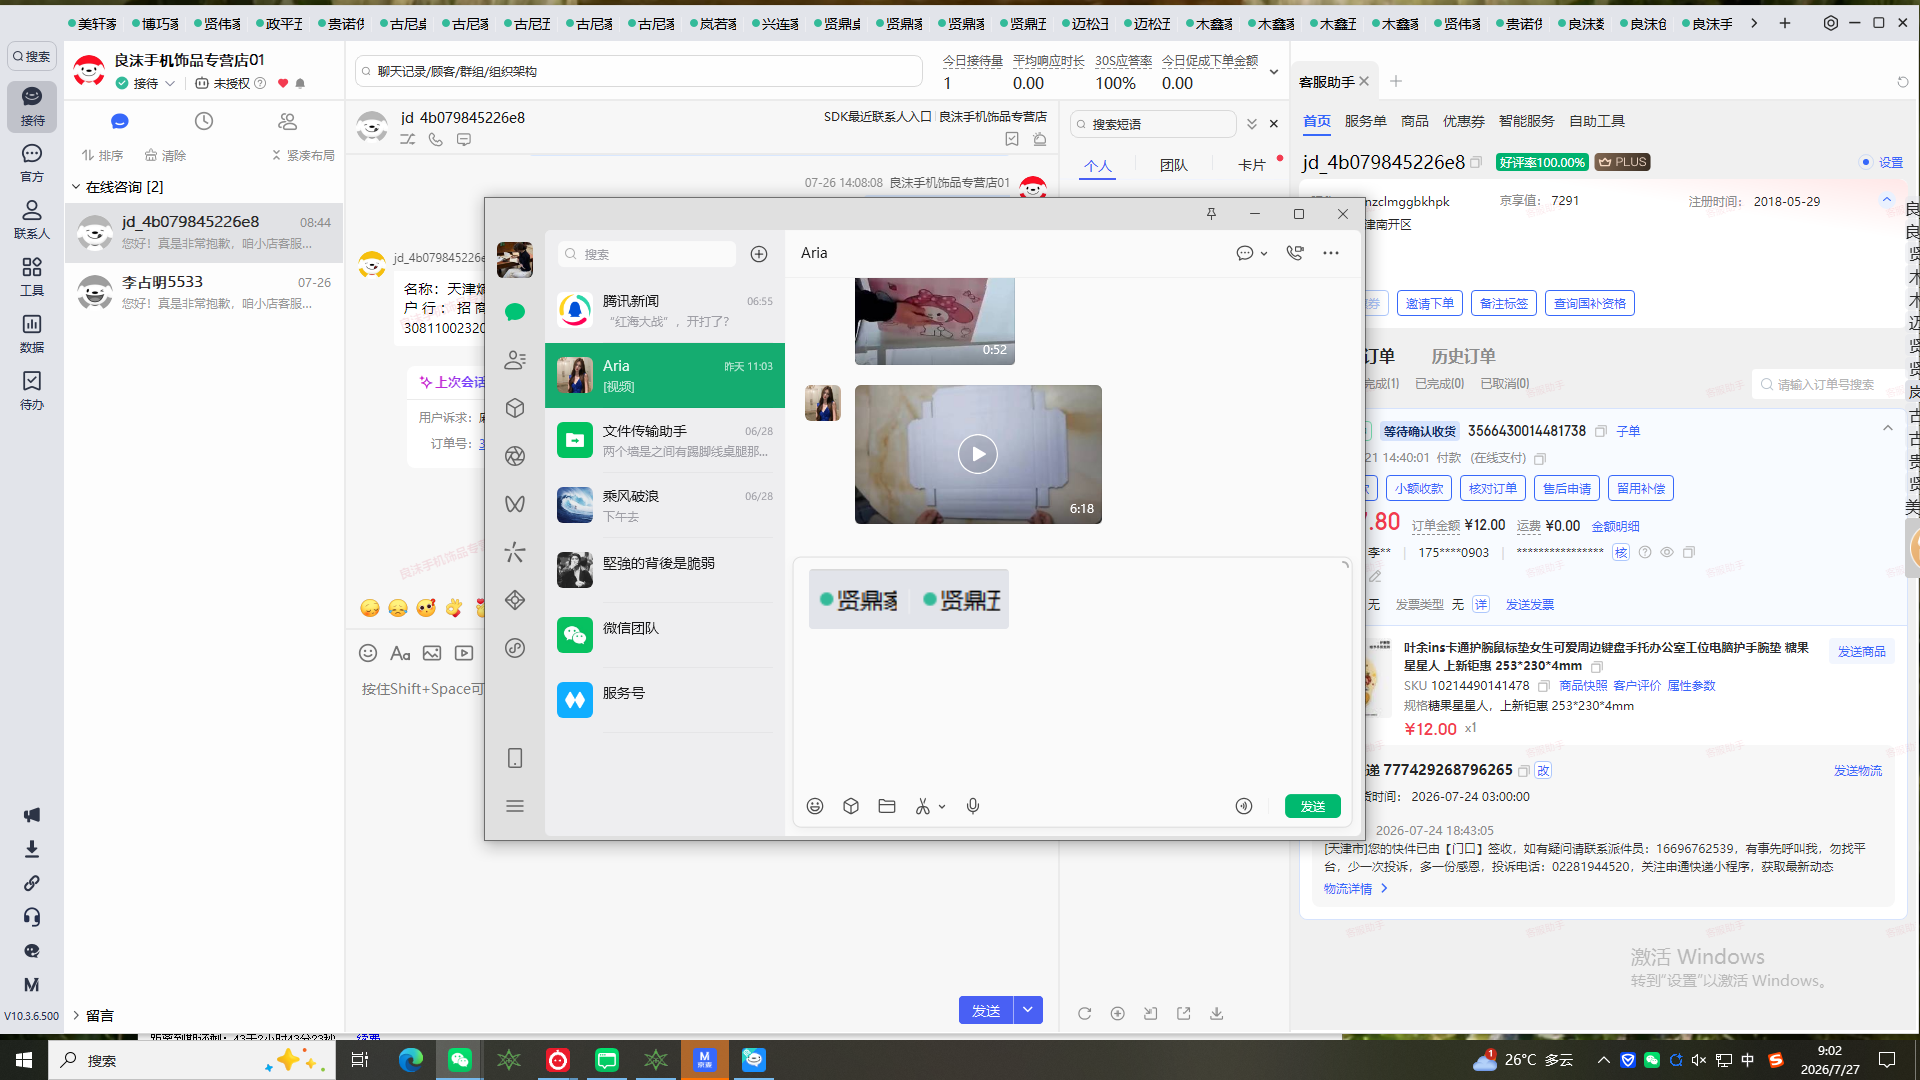1920x1080 pixels.
Task: Click the phone icon under jd_4b079845226e8 header
Action: pos(436,140)
